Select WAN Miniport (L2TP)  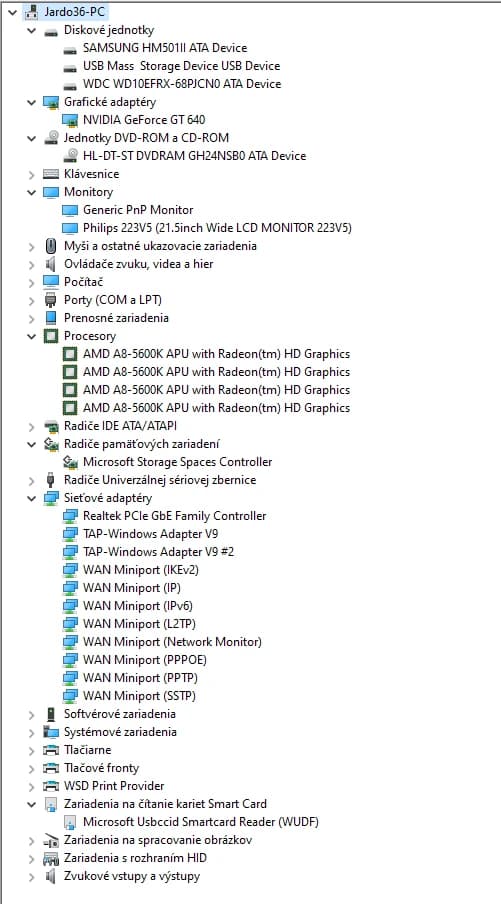click(x=140, y=624)
